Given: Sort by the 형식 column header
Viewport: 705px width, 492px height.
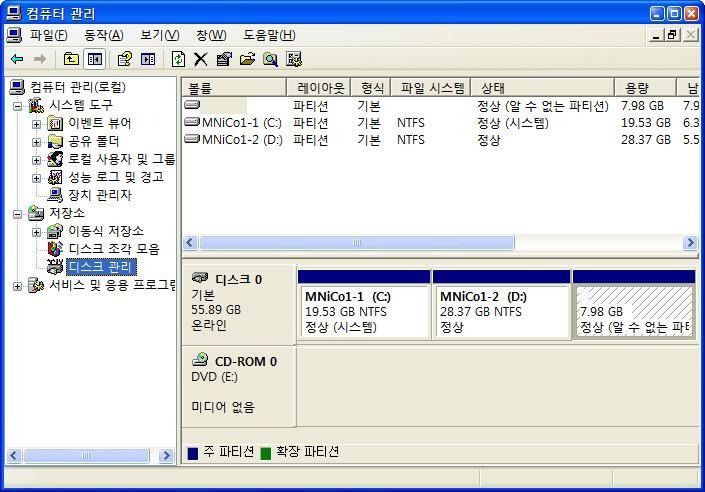Looking at the screenshot, I should click(370, 87).
